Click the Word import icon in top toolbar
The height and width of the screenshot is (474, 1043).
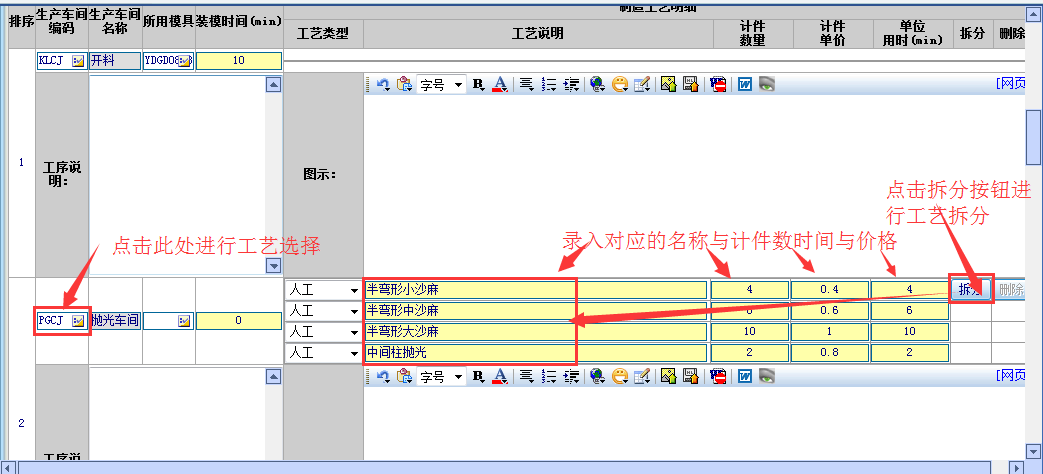pos(744,85)
